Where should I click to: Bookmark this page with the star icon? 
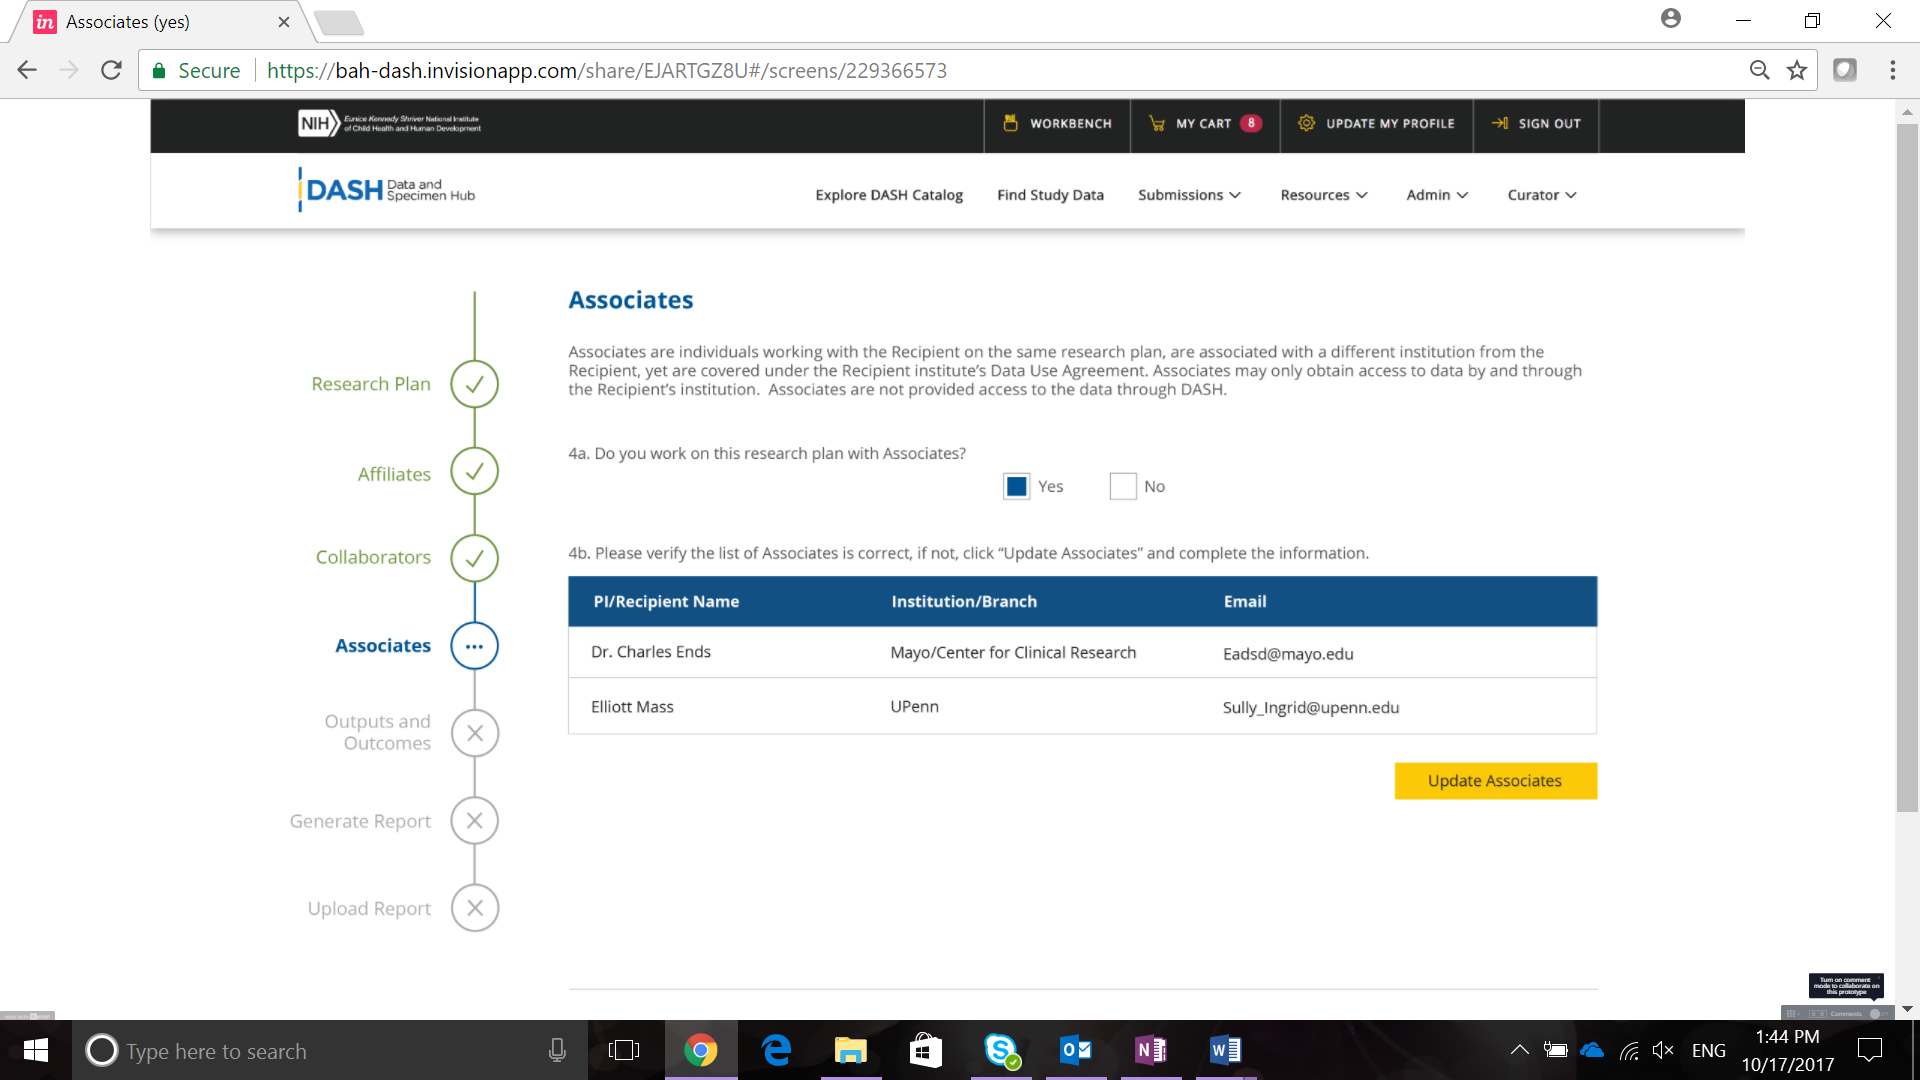coord(1797,70)
